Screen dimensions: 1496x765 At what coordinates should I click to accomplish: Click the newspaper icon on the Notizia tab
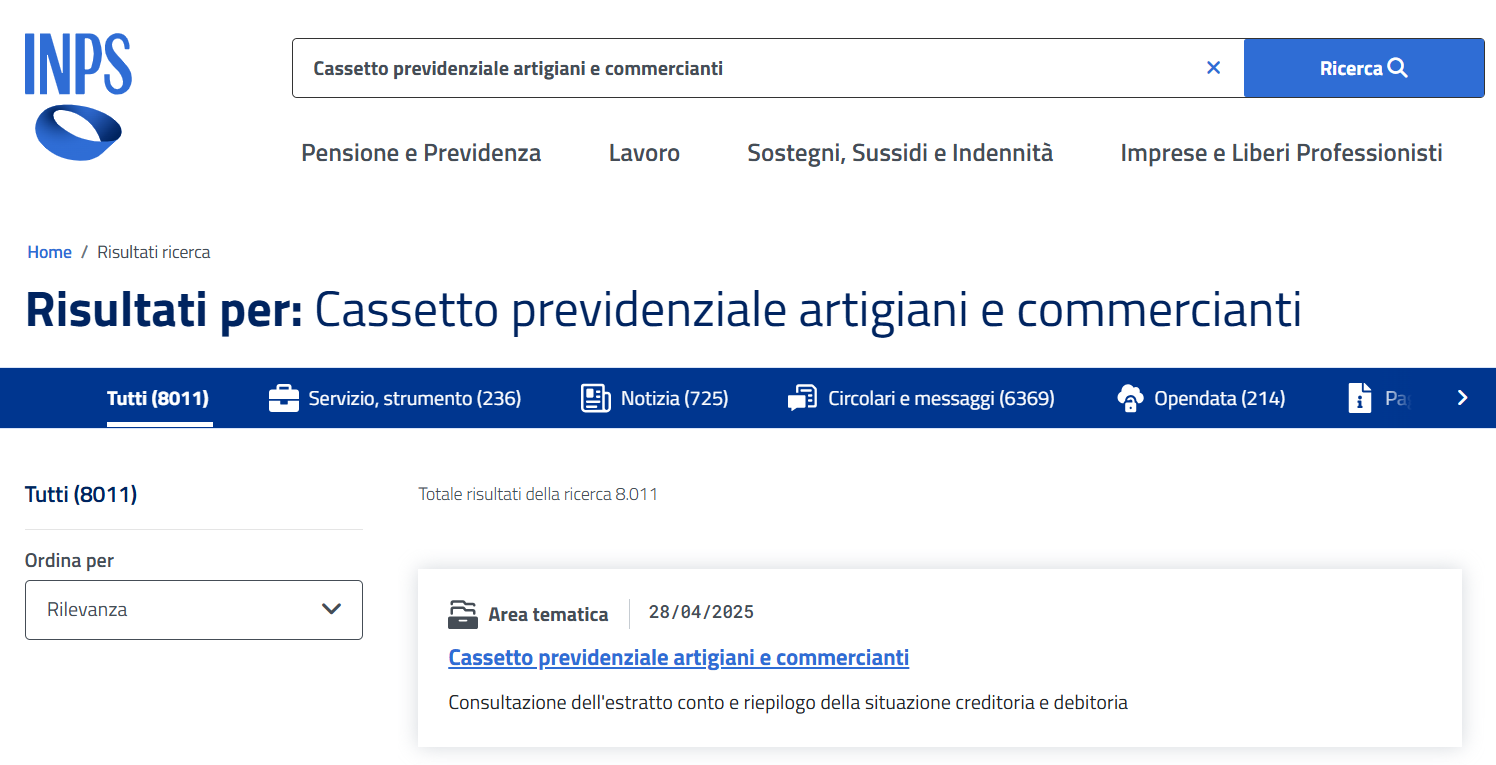click(596, 398)
